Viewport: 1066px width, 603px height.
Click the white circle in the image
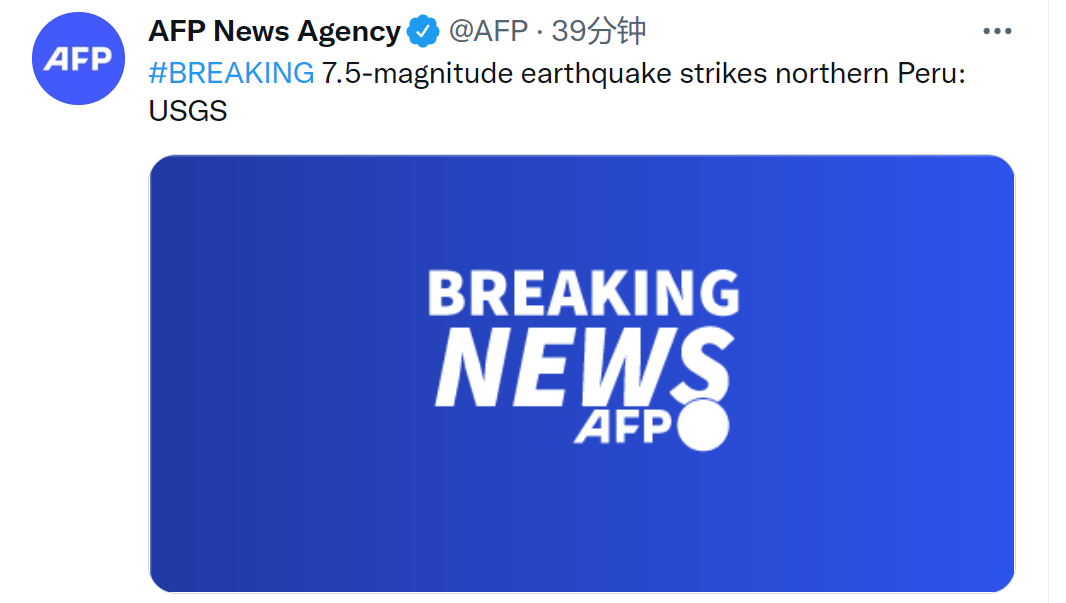coord(703,425)
